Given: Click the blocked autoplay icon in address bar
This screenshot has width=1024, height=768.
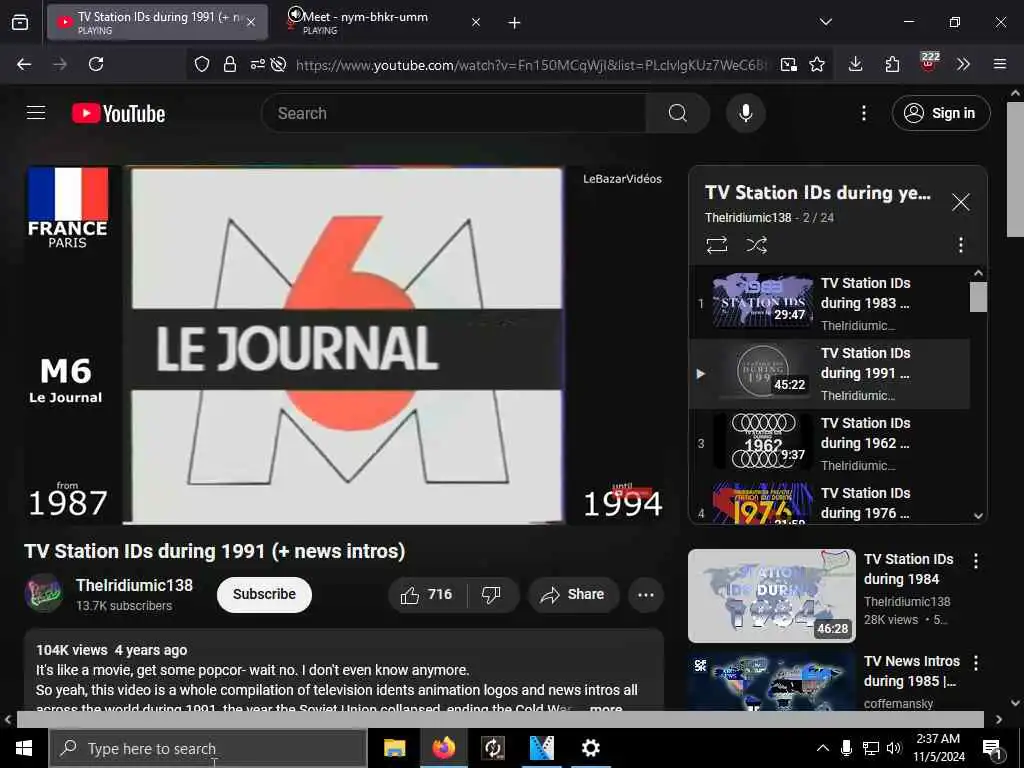Looking at the screenshot, I should tap(279, 64).
